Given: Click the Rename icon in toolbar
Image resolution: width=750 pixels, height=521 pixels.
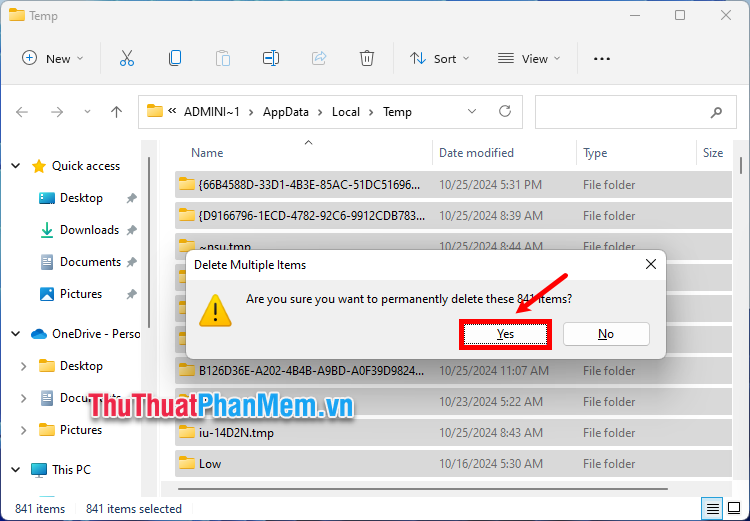Looking at the screenshot, I should (271, 58).
